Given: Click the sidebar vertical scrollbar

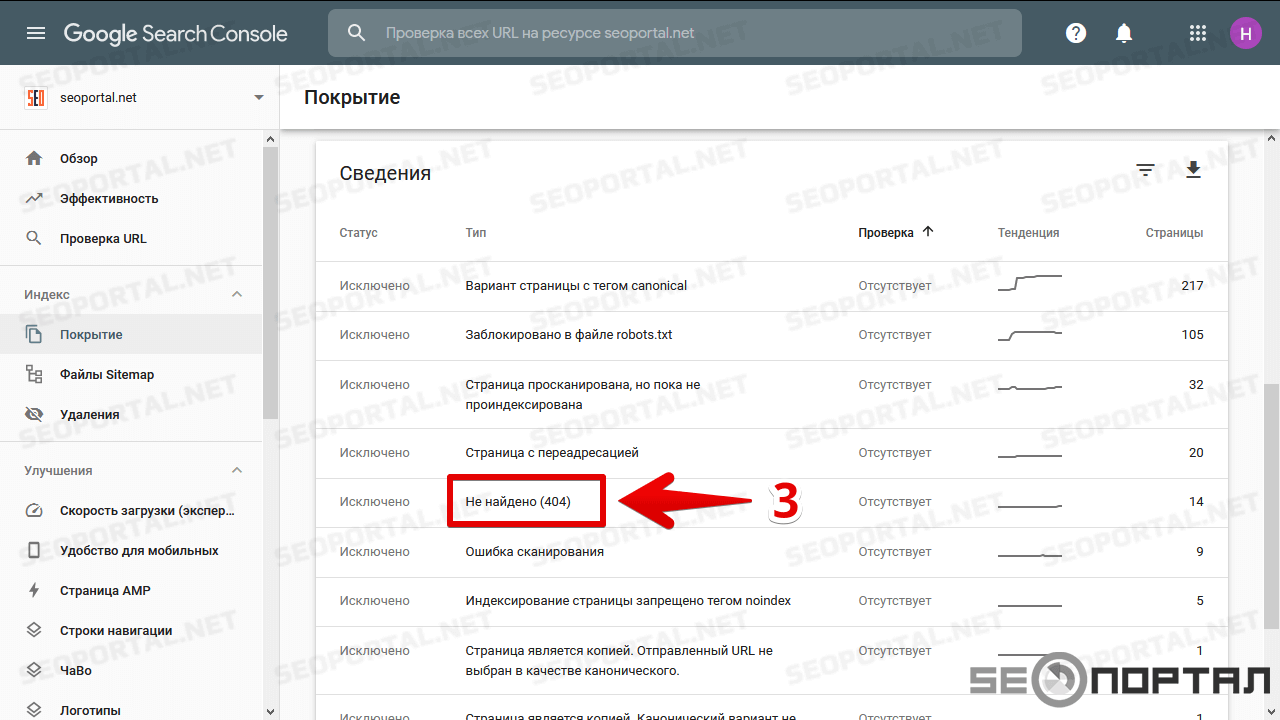Looking at the screenshot, I should pyautogui.click(x=270, y=280).
